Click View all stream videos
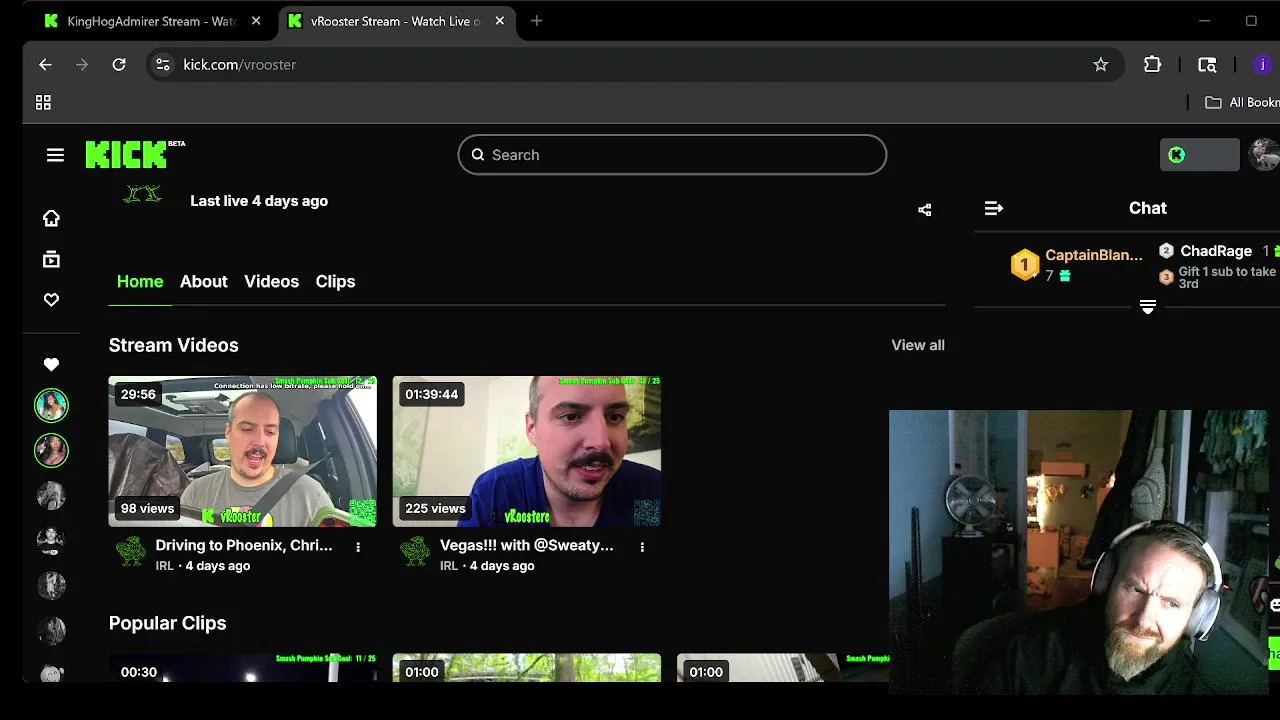 [918, 345]
